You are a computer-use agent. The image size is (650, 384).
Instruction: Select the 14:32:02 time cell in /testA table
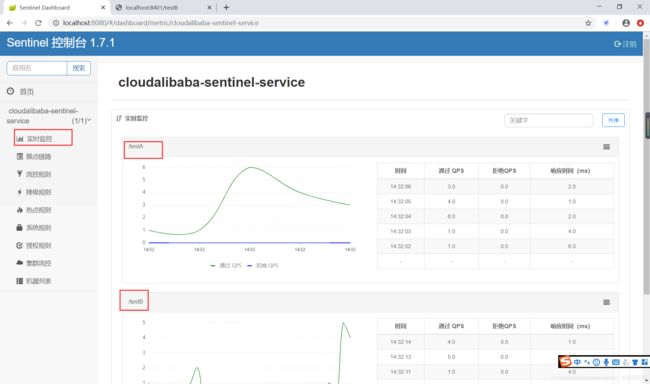(x=400, y=246)
